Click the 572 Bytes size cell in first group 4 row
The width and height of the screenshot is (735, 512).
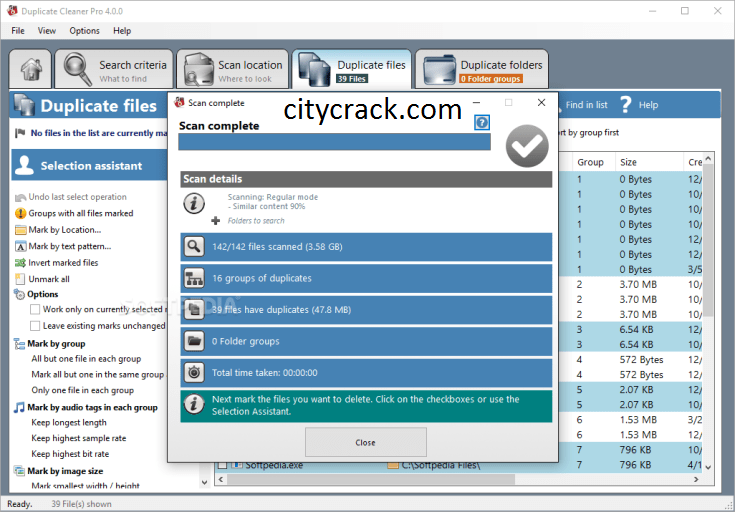click(x=641, y=360)
